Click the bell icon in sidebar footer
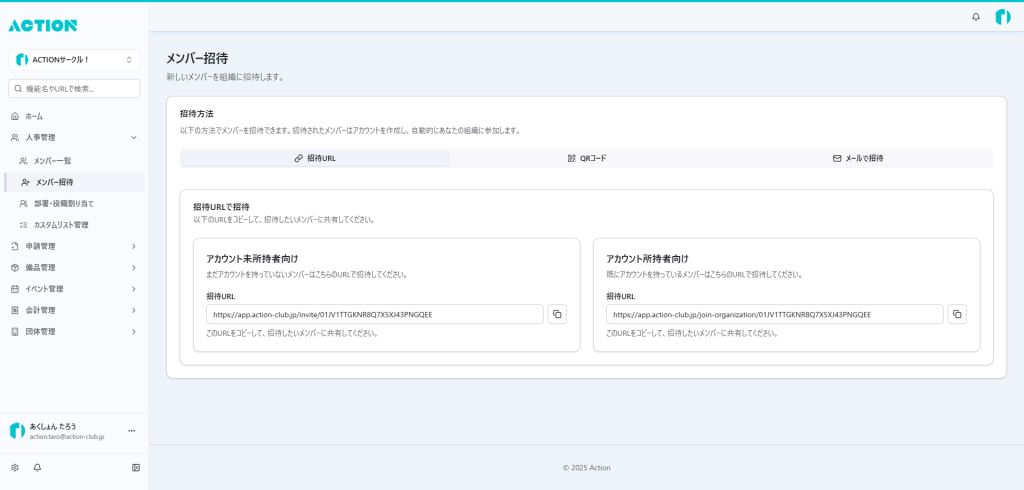1024x490 pixels. pyautogui.click(x=37, y=467)
